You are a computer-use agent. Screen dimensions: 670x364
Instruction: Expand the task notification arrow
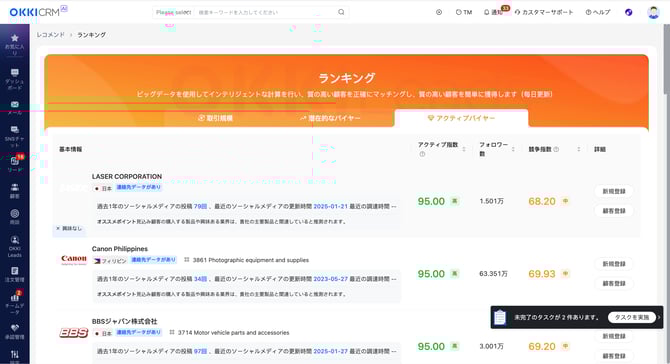[x=659, y=317]
